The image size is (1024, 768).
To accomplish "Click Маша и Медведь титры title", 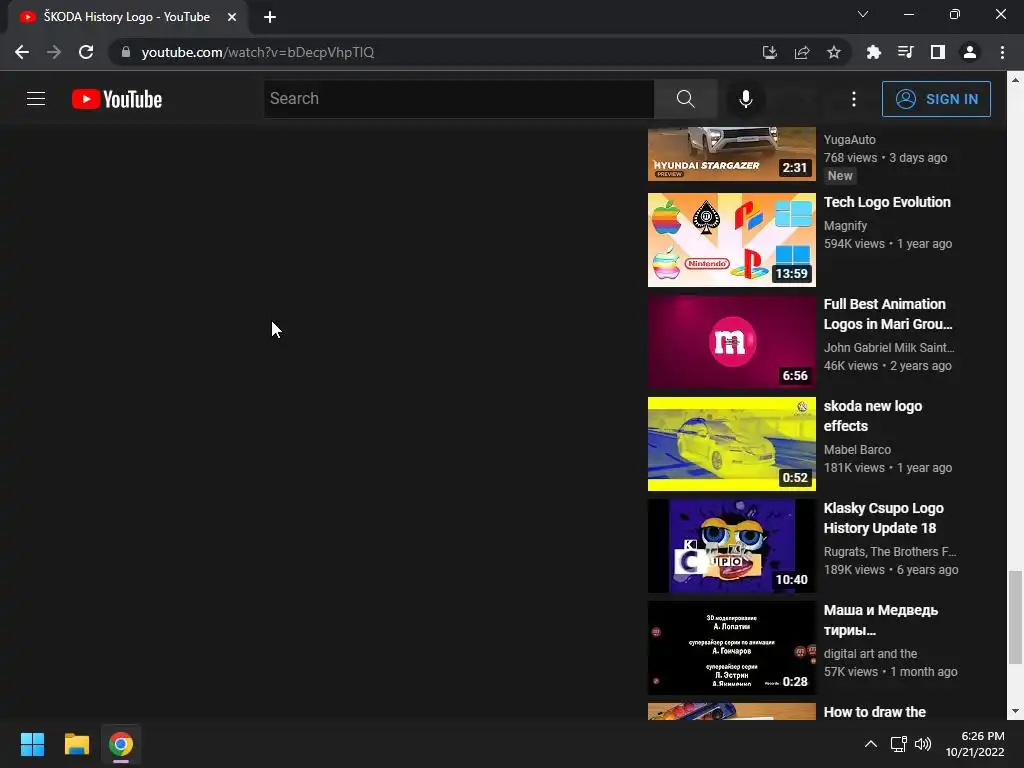I will [x=880, y=620].
